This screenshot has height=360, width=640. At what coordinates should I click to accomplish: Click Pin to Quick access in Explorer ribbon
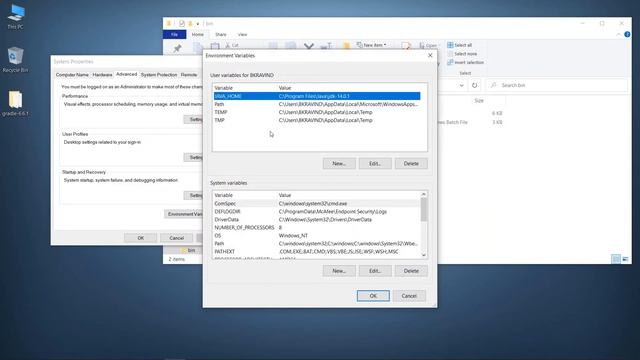click(177, 49)
